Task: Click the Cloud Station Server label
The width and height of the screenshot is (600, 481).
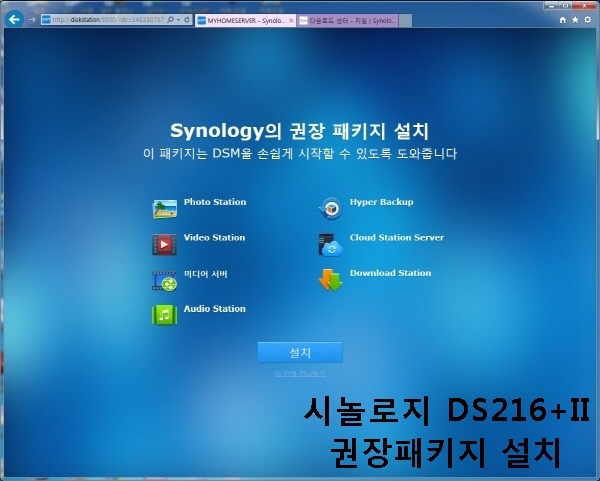Action: pyautogui.click(x=397, y=238)
